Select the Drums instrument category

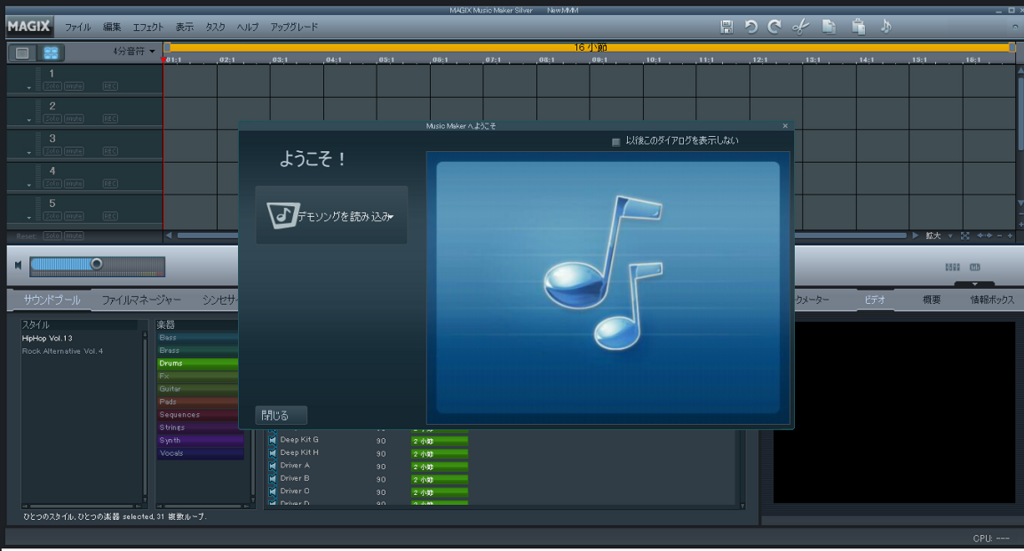198,363
